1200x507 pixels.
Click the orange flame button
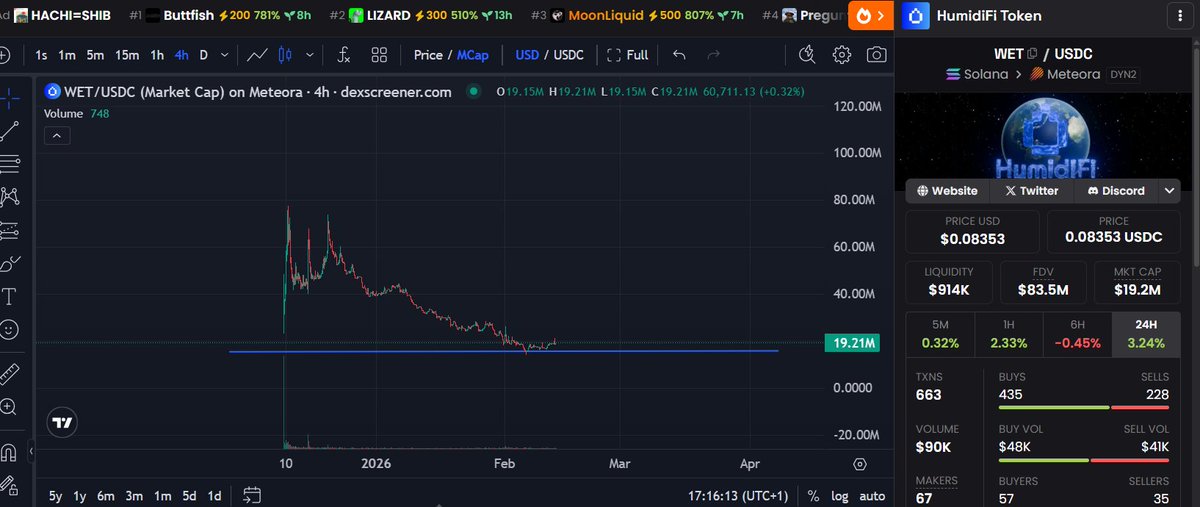point(872,15)
